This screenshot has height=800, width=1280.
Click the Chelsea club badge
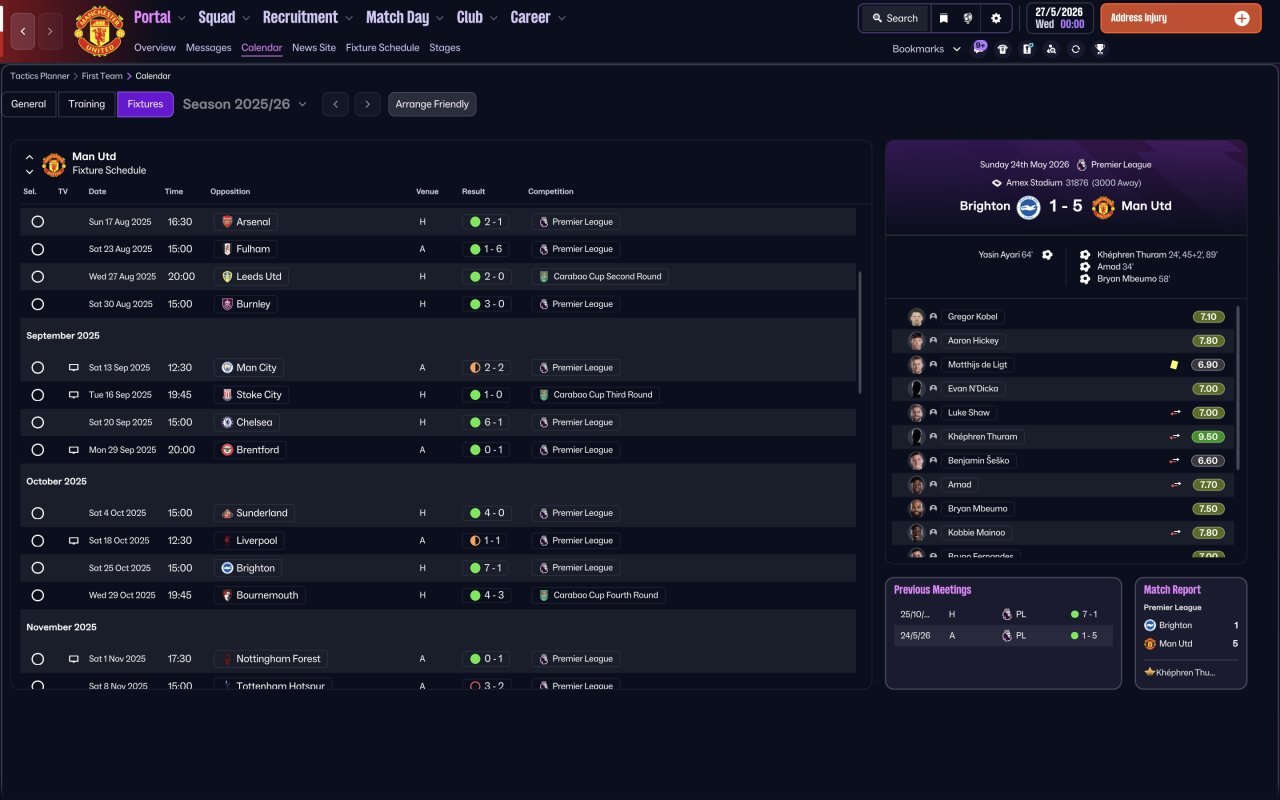(x=227, y=423)
